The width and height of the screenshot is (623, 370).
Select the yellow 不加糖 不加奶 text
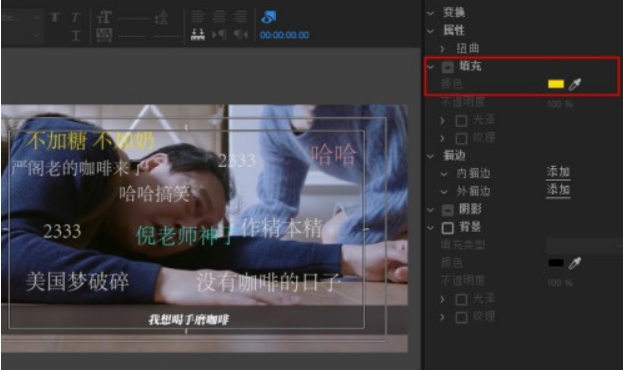(x=90, y=140)
